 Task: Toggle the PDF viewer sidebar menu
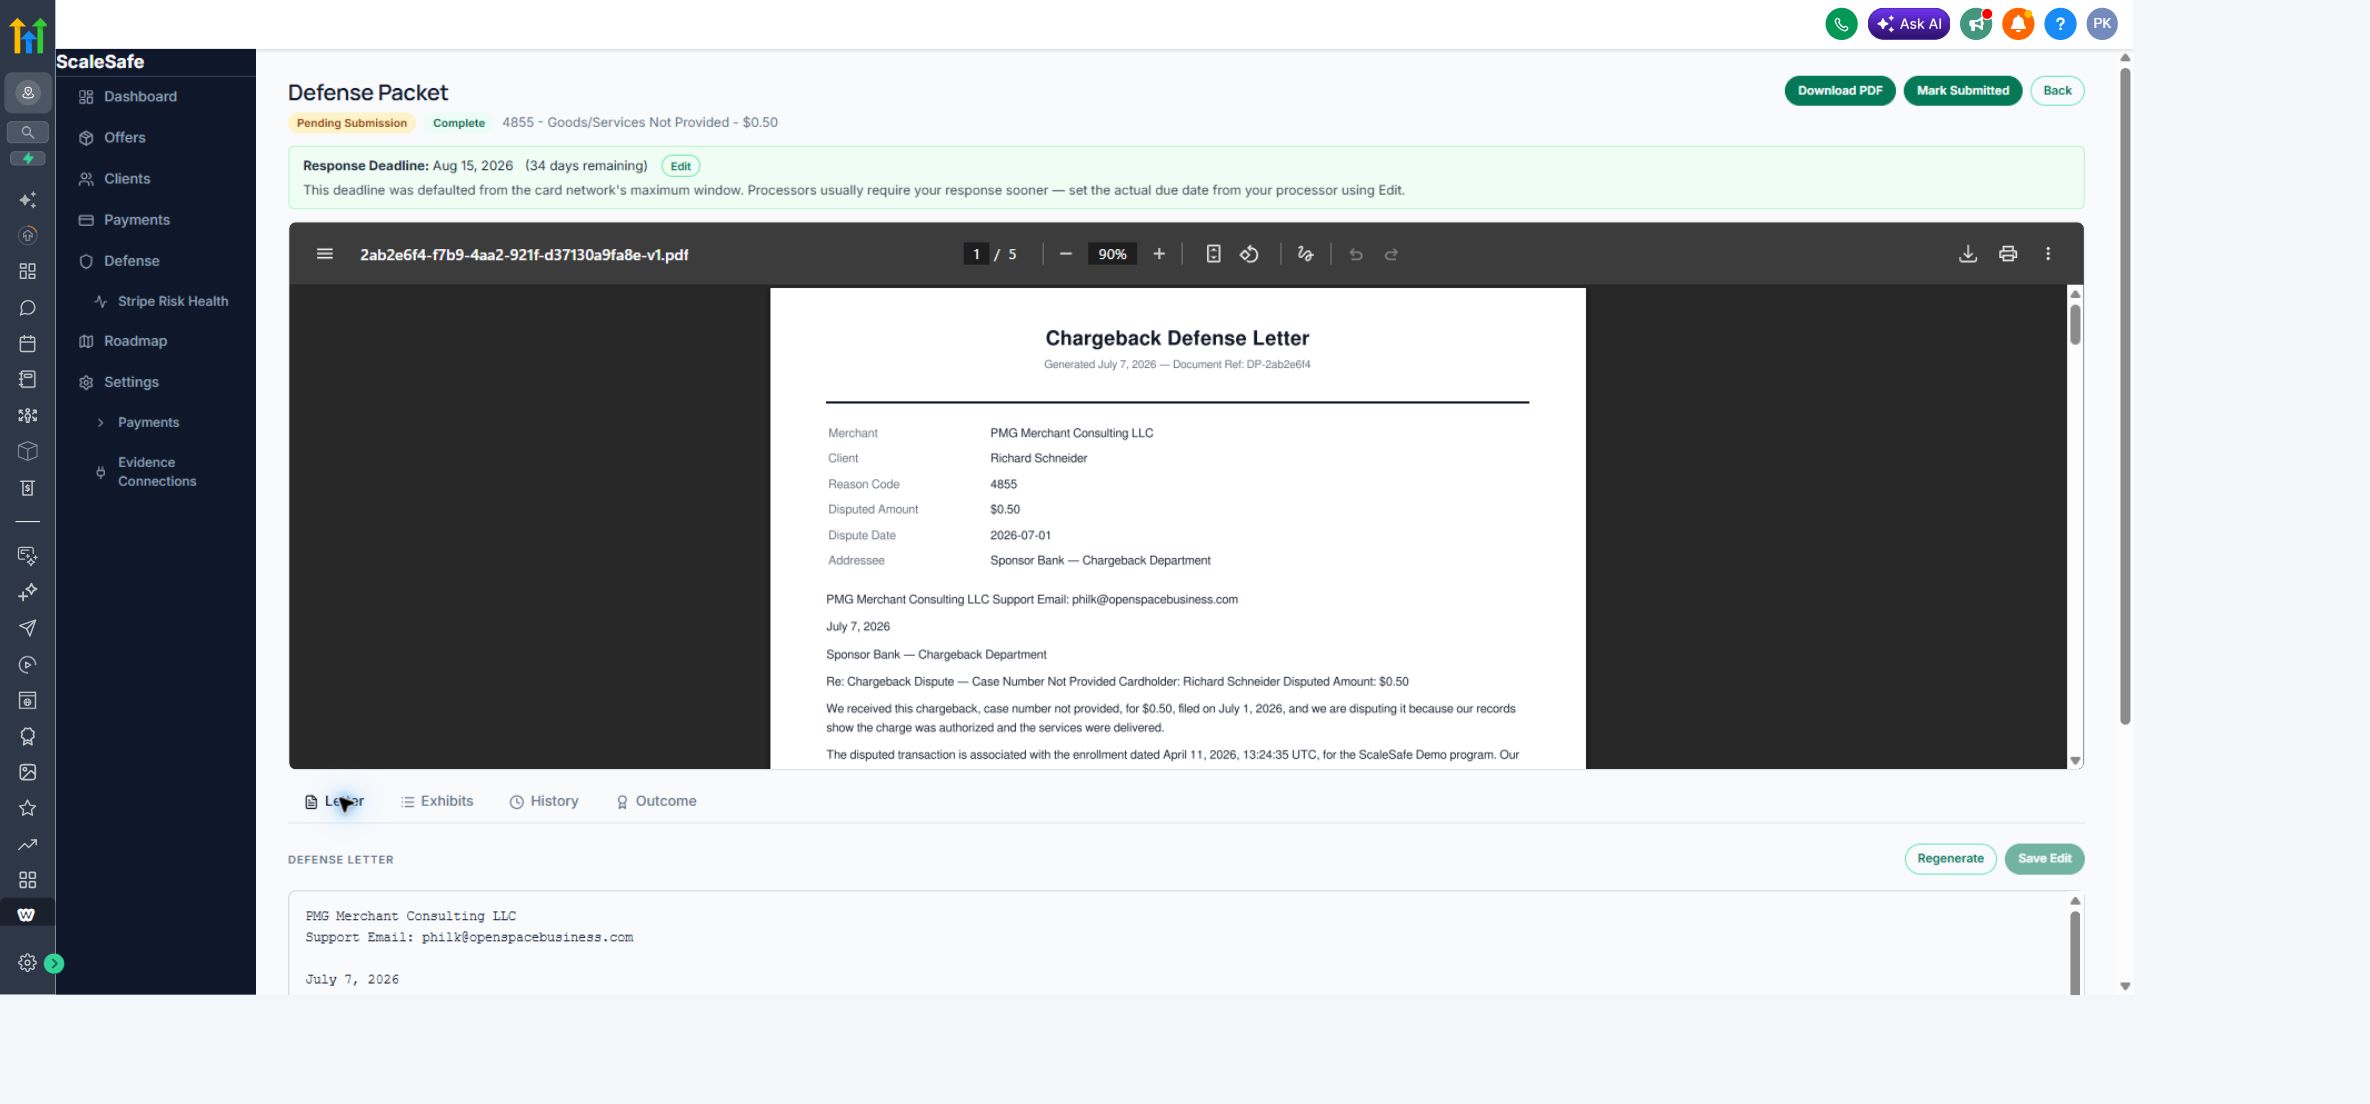tap(325, 254)
